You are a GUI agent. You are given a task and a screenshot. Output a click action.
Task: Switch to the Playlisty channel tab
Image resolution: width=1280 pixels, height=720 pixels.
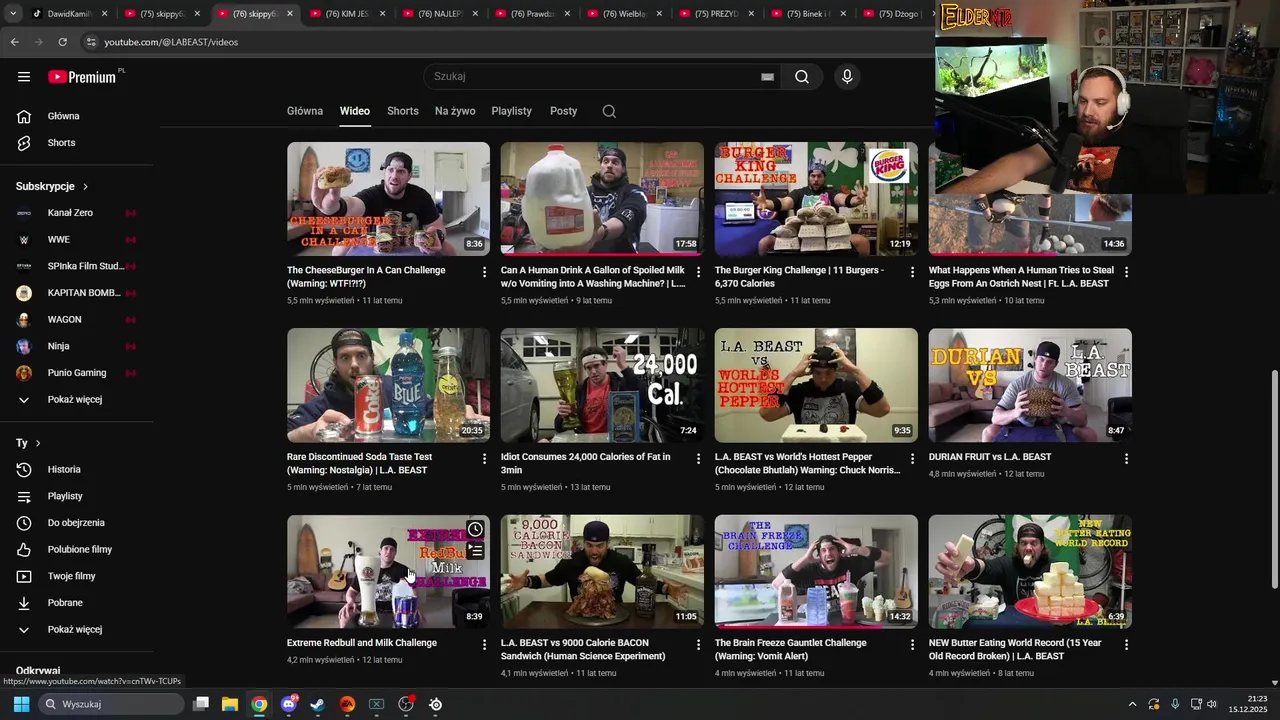512,111
